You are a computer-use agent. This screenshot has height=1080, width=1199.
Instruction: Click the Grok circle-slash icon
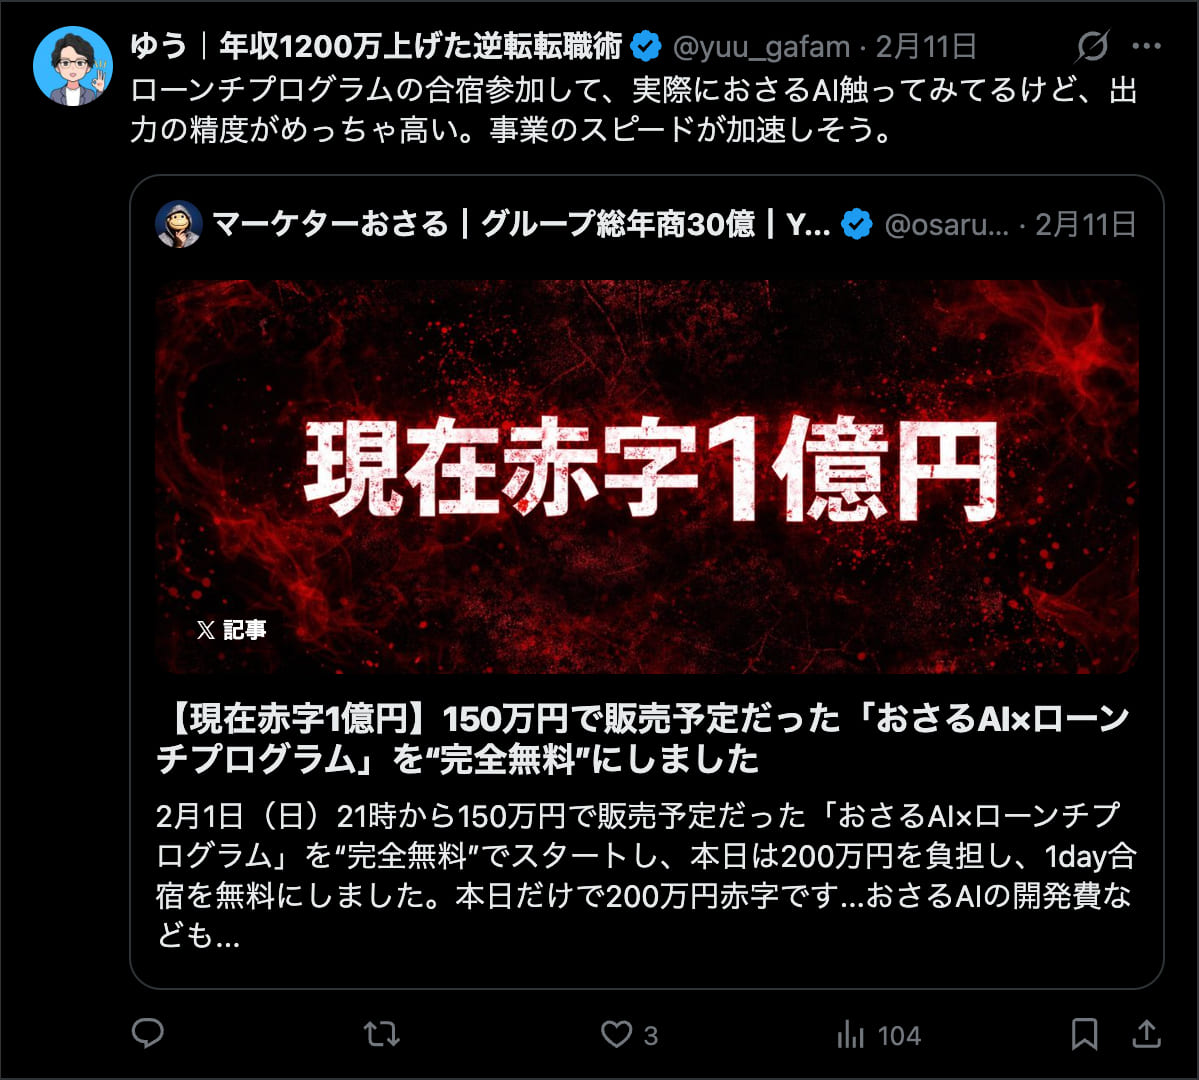tap(1093, 46)
